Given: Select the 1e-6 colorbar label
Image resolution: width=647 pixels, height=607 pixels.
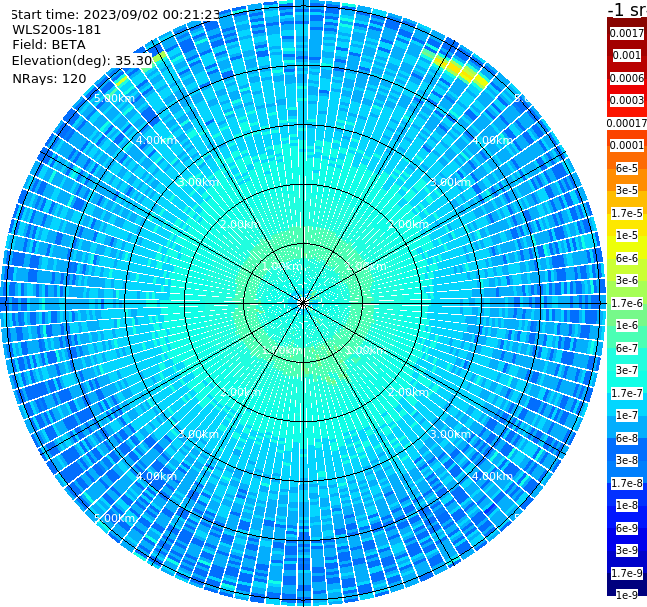Looking at the screenshot, I should coord(627,325).
